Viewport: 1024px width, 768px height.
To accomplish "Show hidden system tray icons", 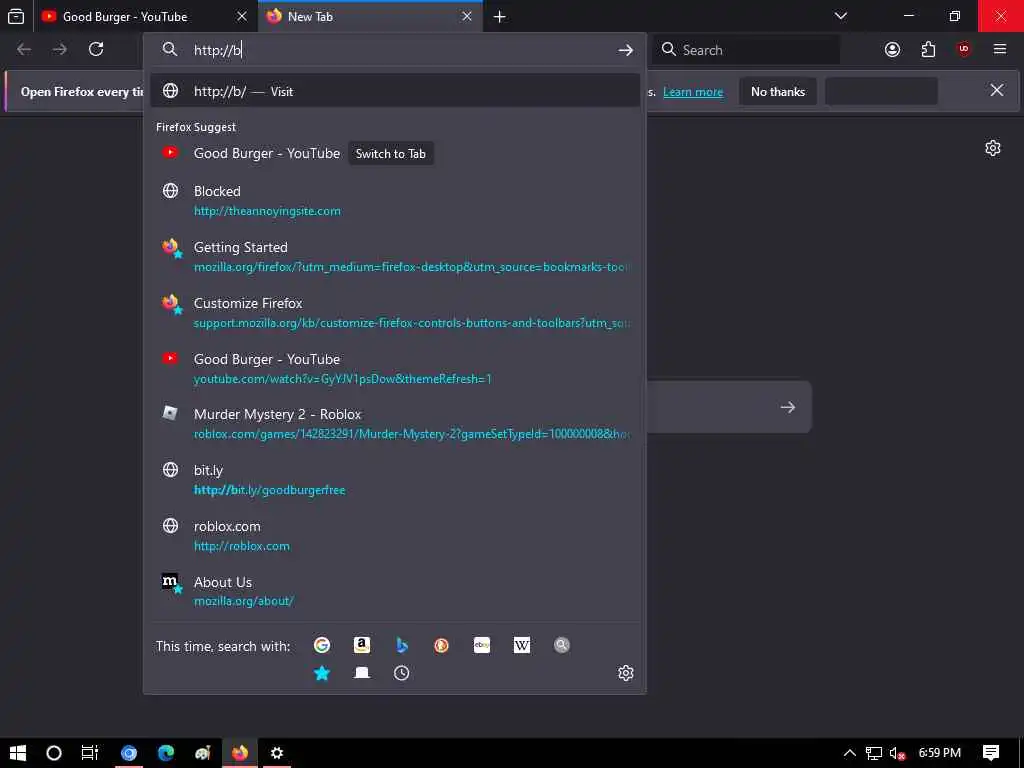I will [850, 753].
